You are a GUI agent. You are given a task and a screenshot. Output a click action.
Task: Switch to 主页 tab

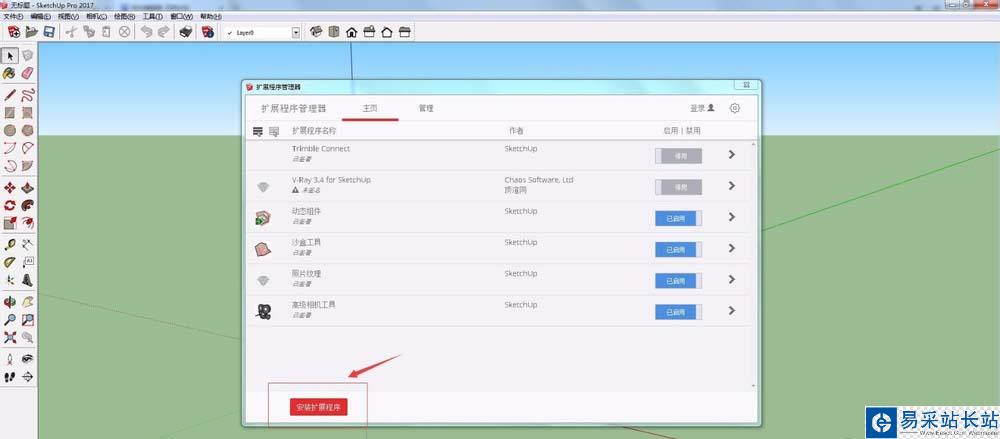pos(370,108)
